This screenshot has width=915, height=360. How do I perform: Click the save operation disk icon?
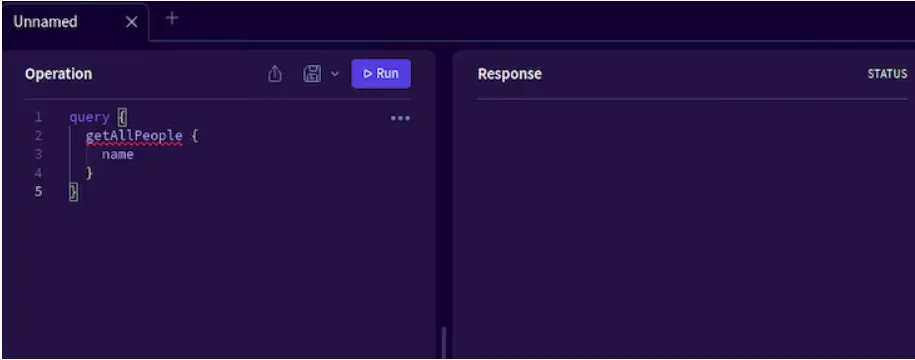click(312, 74)
